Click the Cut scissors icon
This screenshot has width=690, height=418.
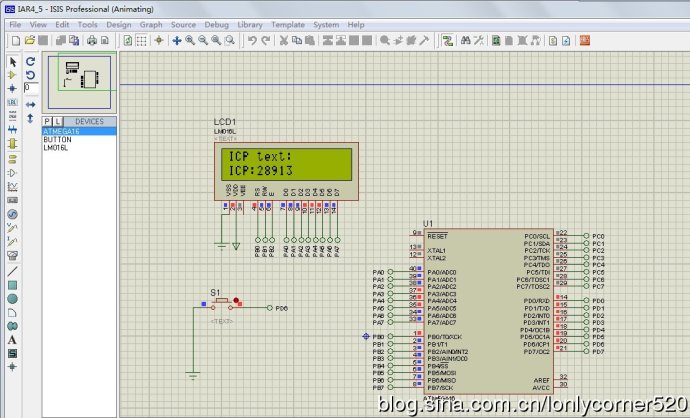(284, 41)
